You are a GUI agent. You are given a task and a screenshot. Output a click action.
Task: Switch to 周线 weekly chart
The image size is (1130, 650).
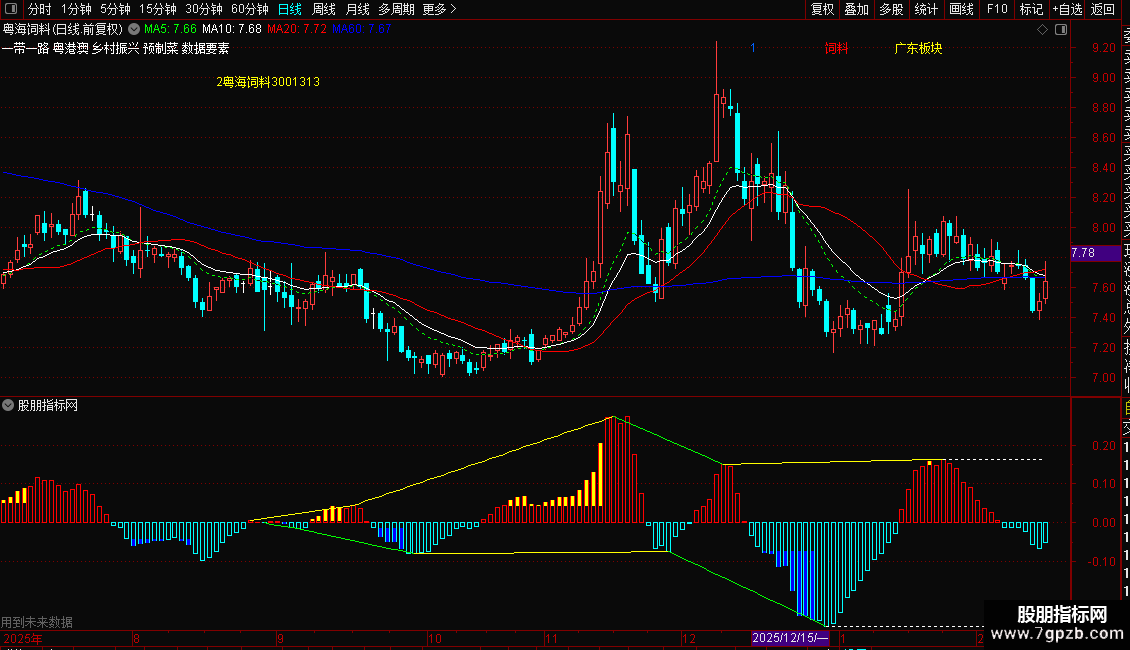pos(324,9)
